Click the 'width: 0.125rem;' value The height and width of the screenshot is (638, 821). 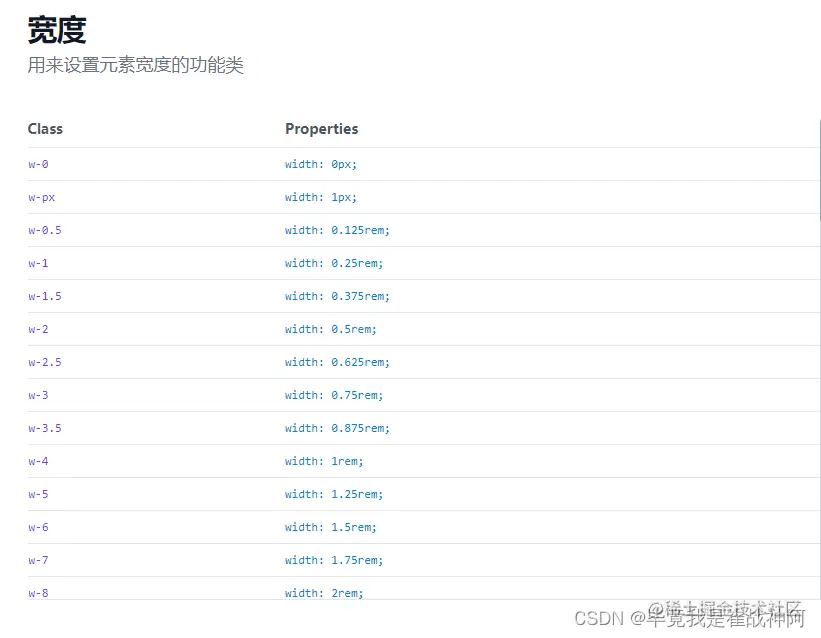337,230
